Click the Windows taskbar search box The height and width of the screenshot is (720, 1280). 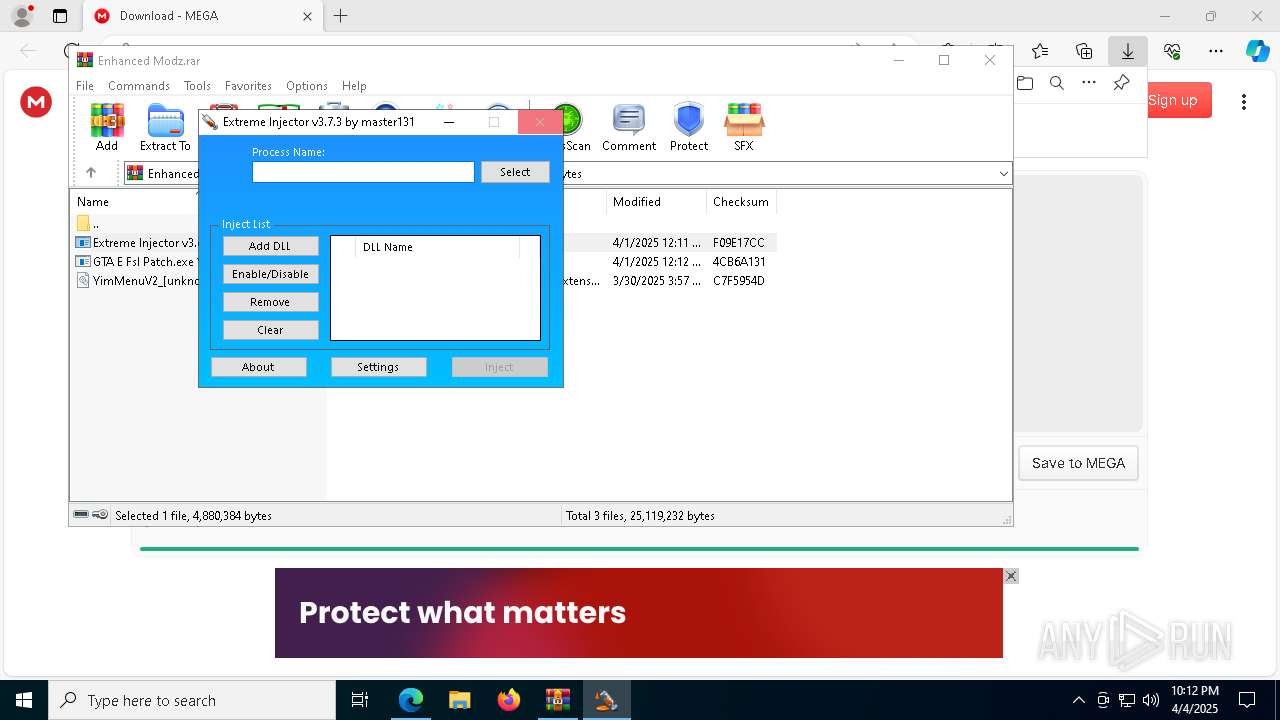coord(192,700)
